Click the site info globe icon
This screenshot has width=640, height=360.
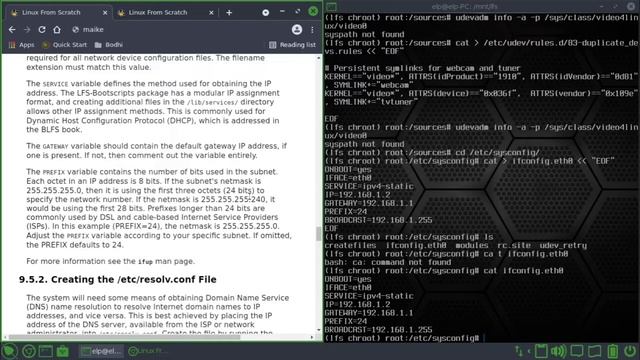point(75,29)
